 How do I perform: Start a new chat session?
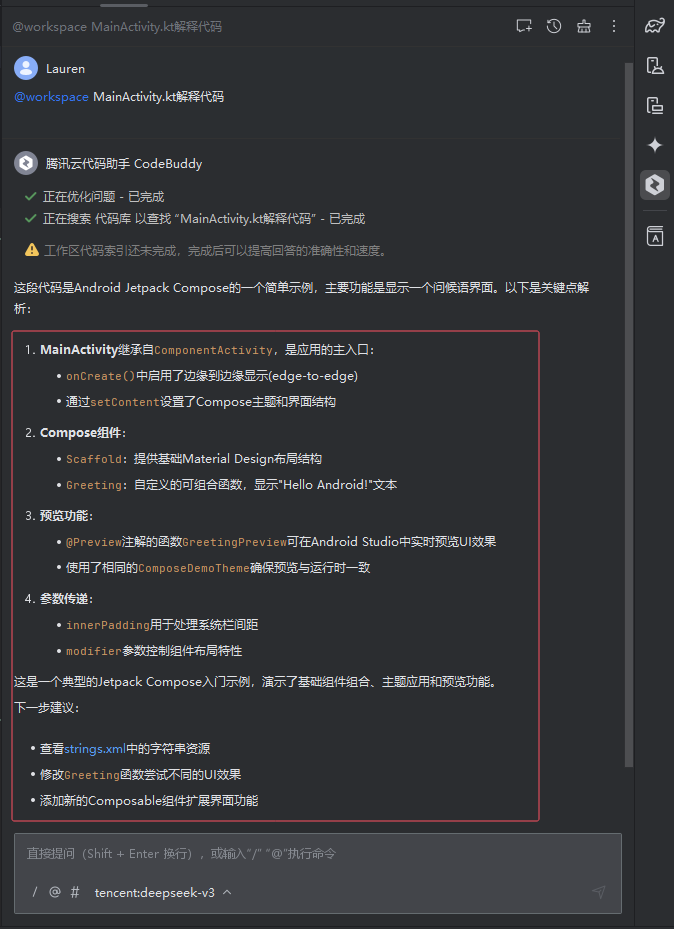[524, 26]
